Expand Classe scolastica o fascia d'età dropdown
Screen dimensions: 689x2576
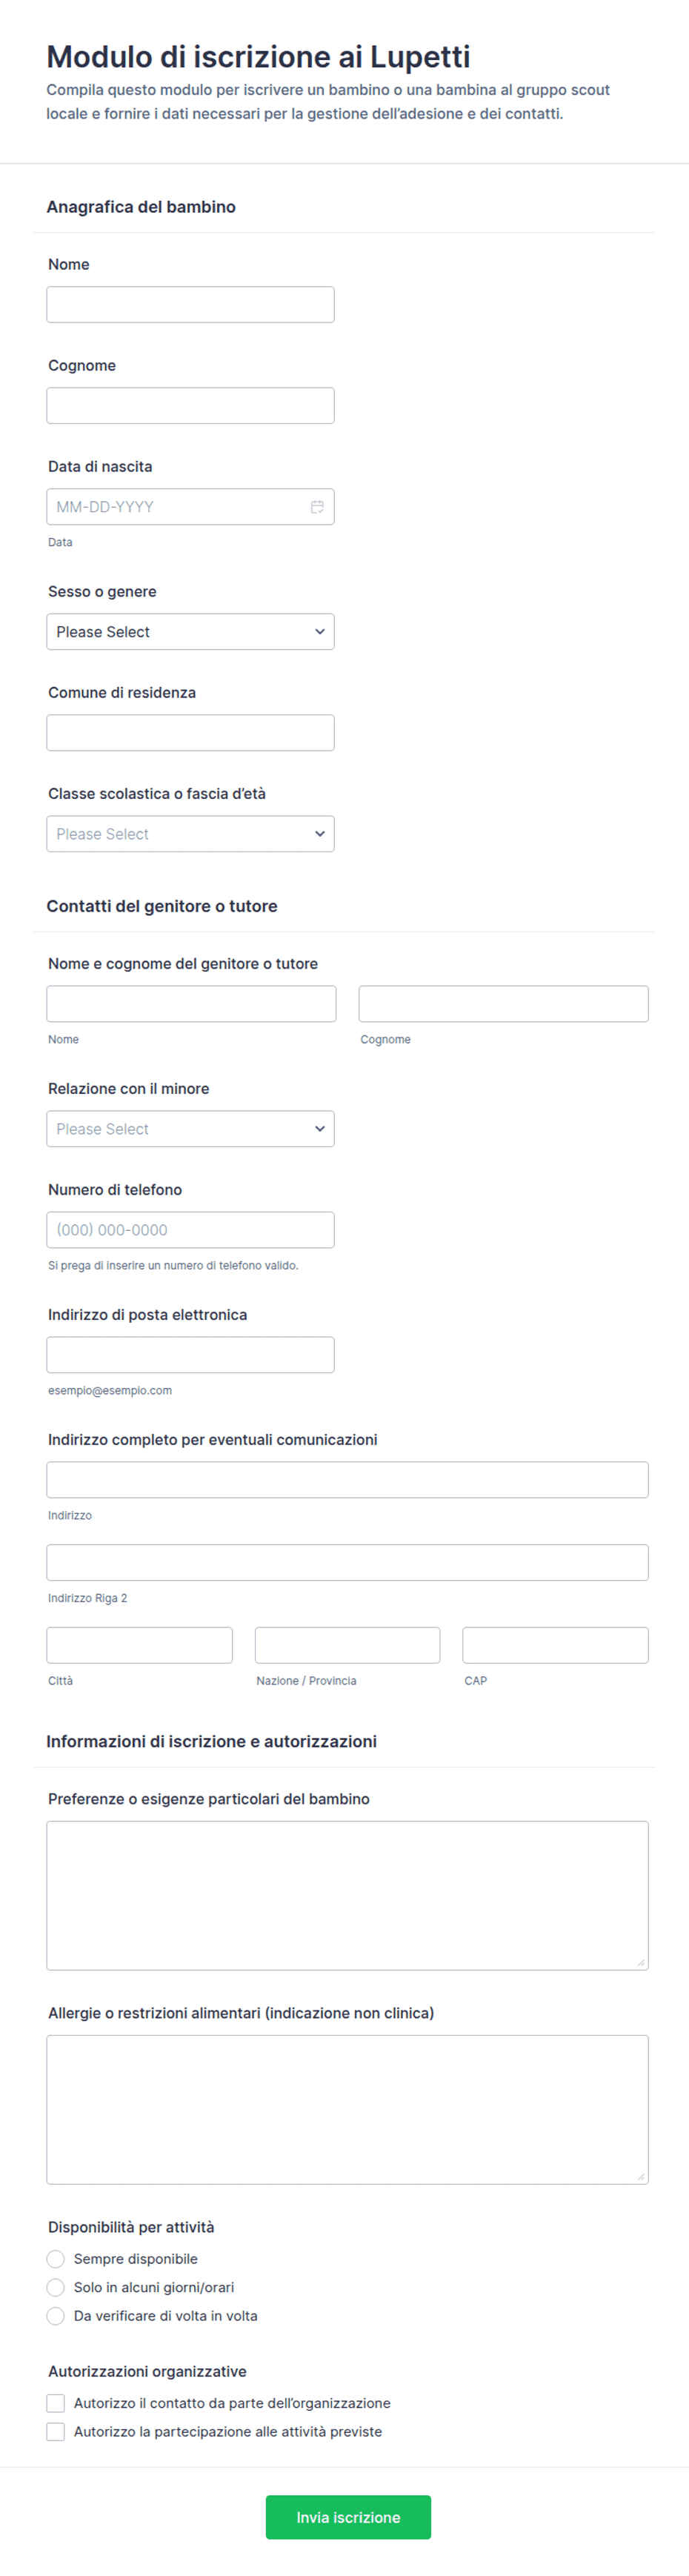click(x=190, y=834)
